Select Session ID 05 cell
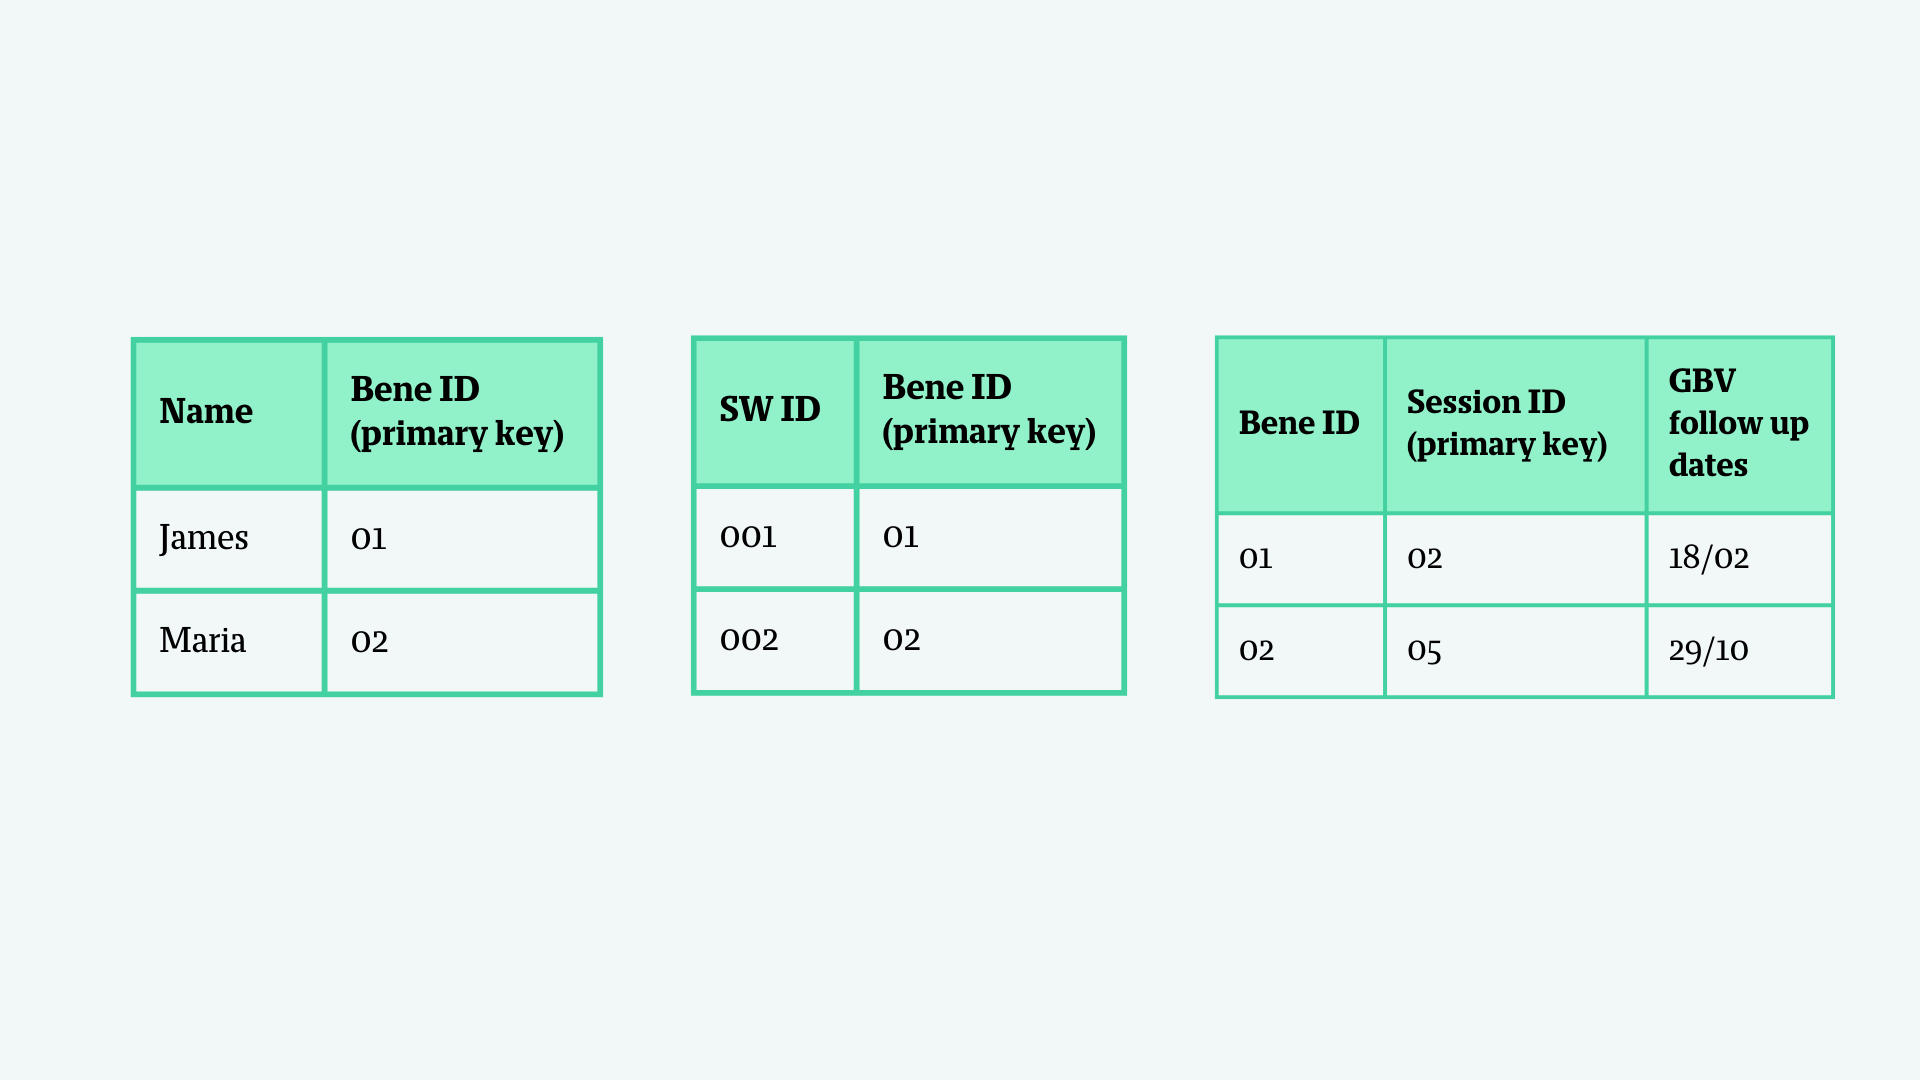Viewport: 1920px width, 1080px height. pos(1515,651)
